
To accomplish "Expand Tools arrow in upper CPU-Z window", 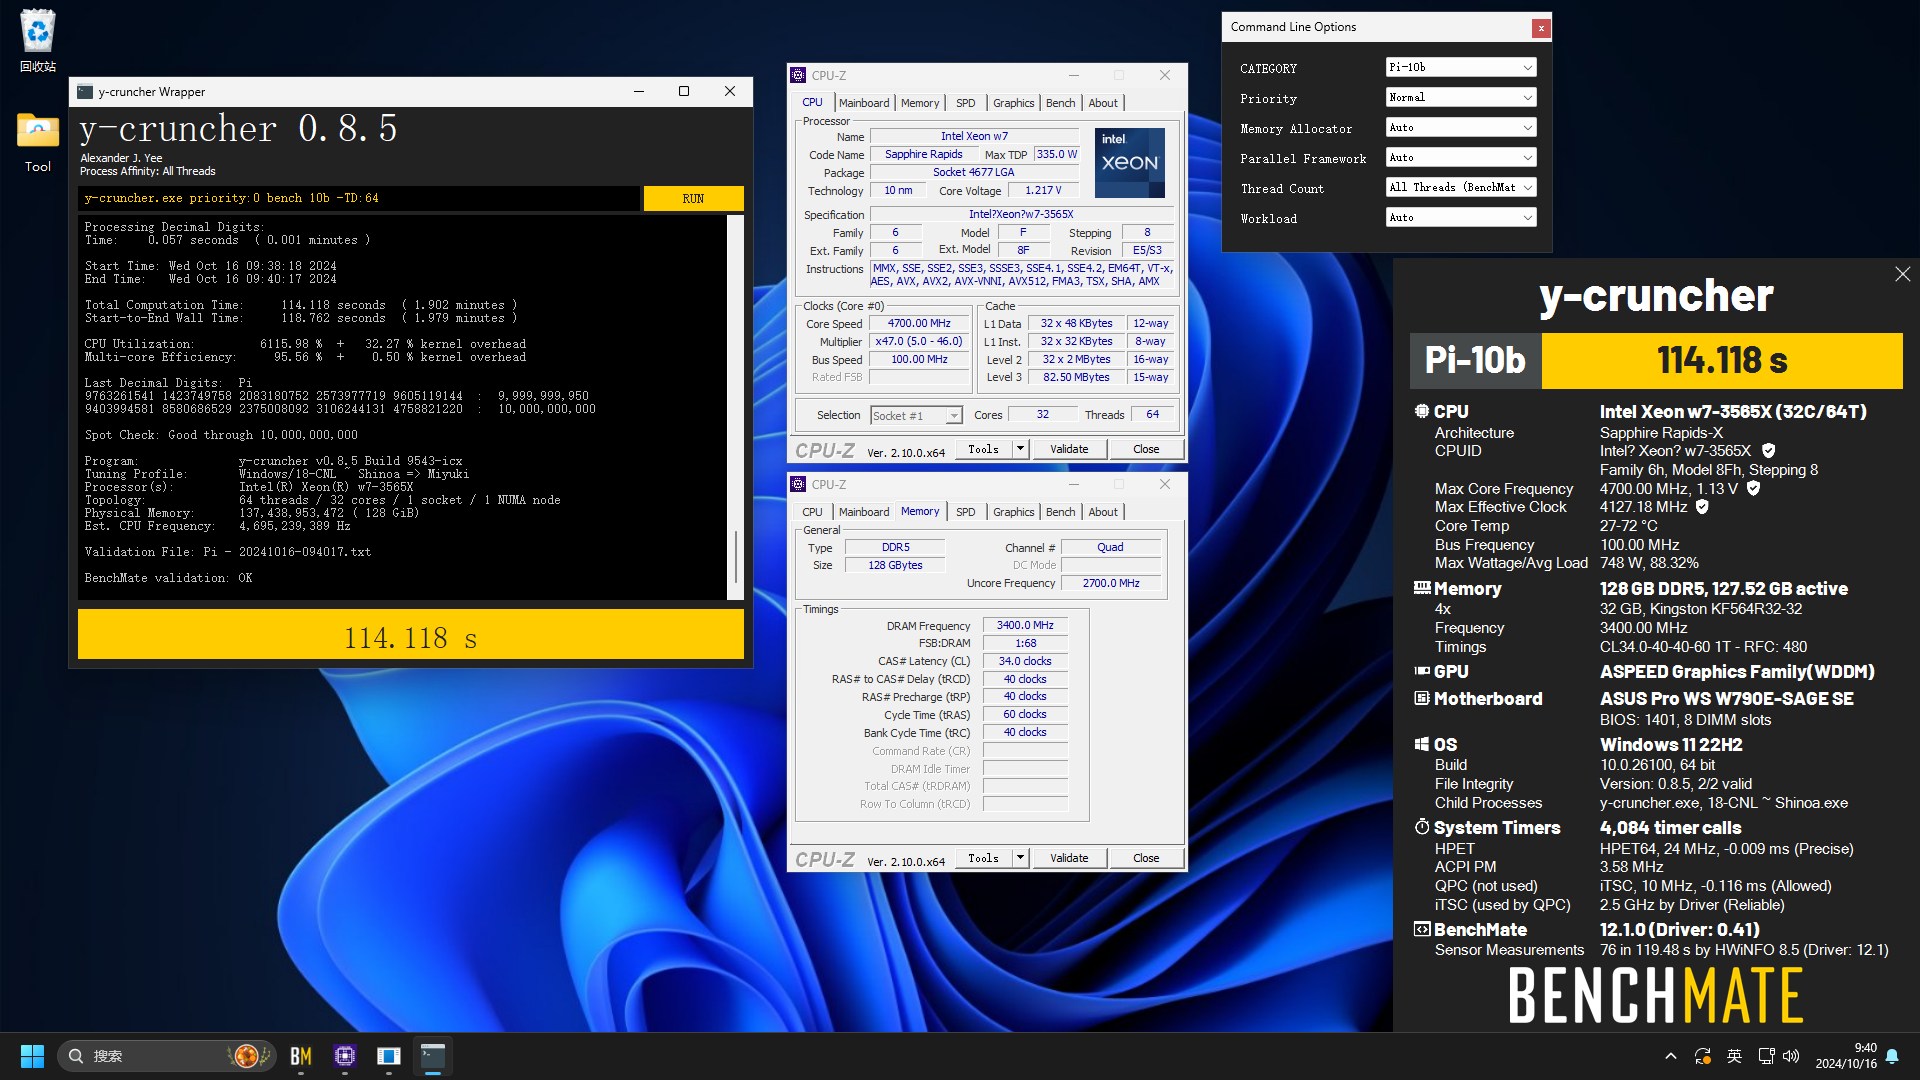I will tap(1020, 449).
